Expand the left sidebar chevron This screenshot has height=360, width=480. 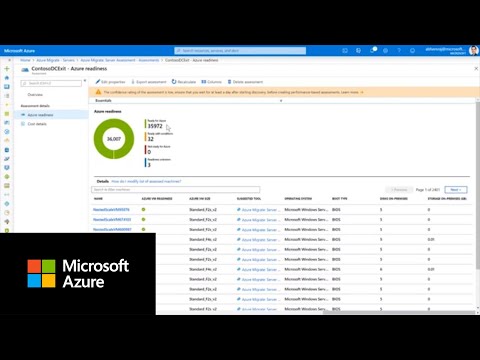point(9,60)
